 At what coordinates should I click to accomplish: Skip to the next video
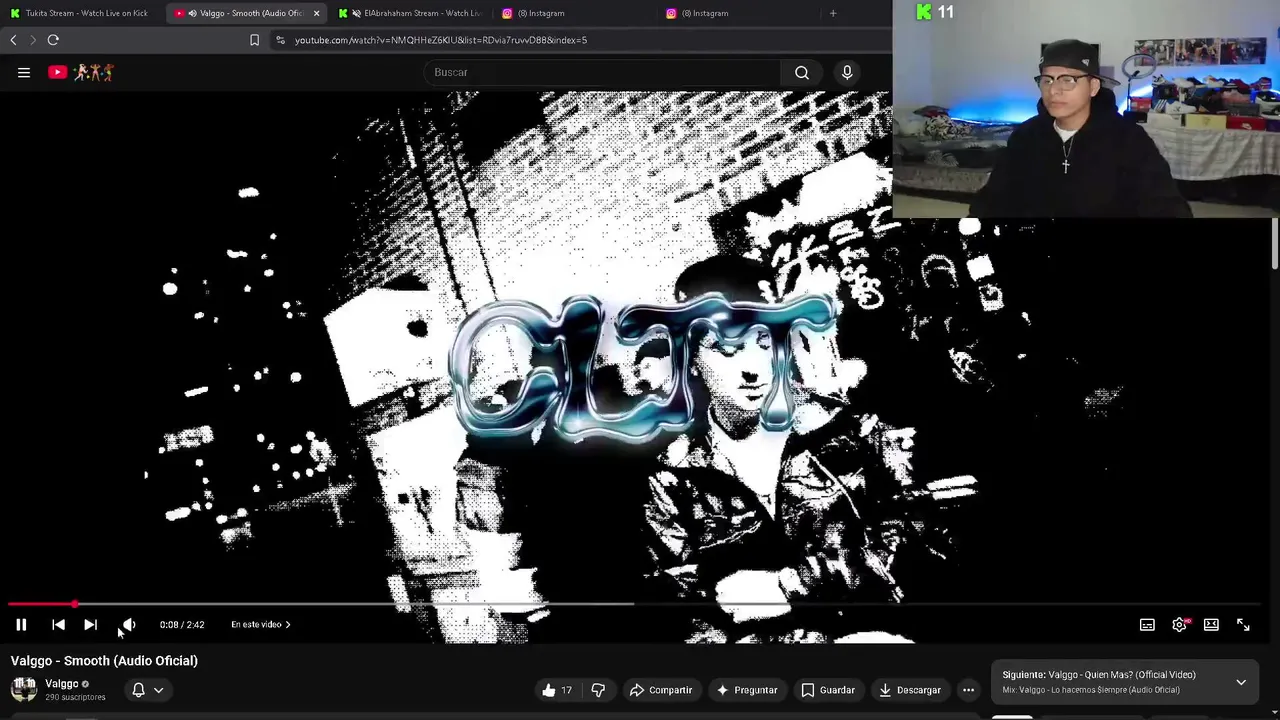click(x=90, y=625)
